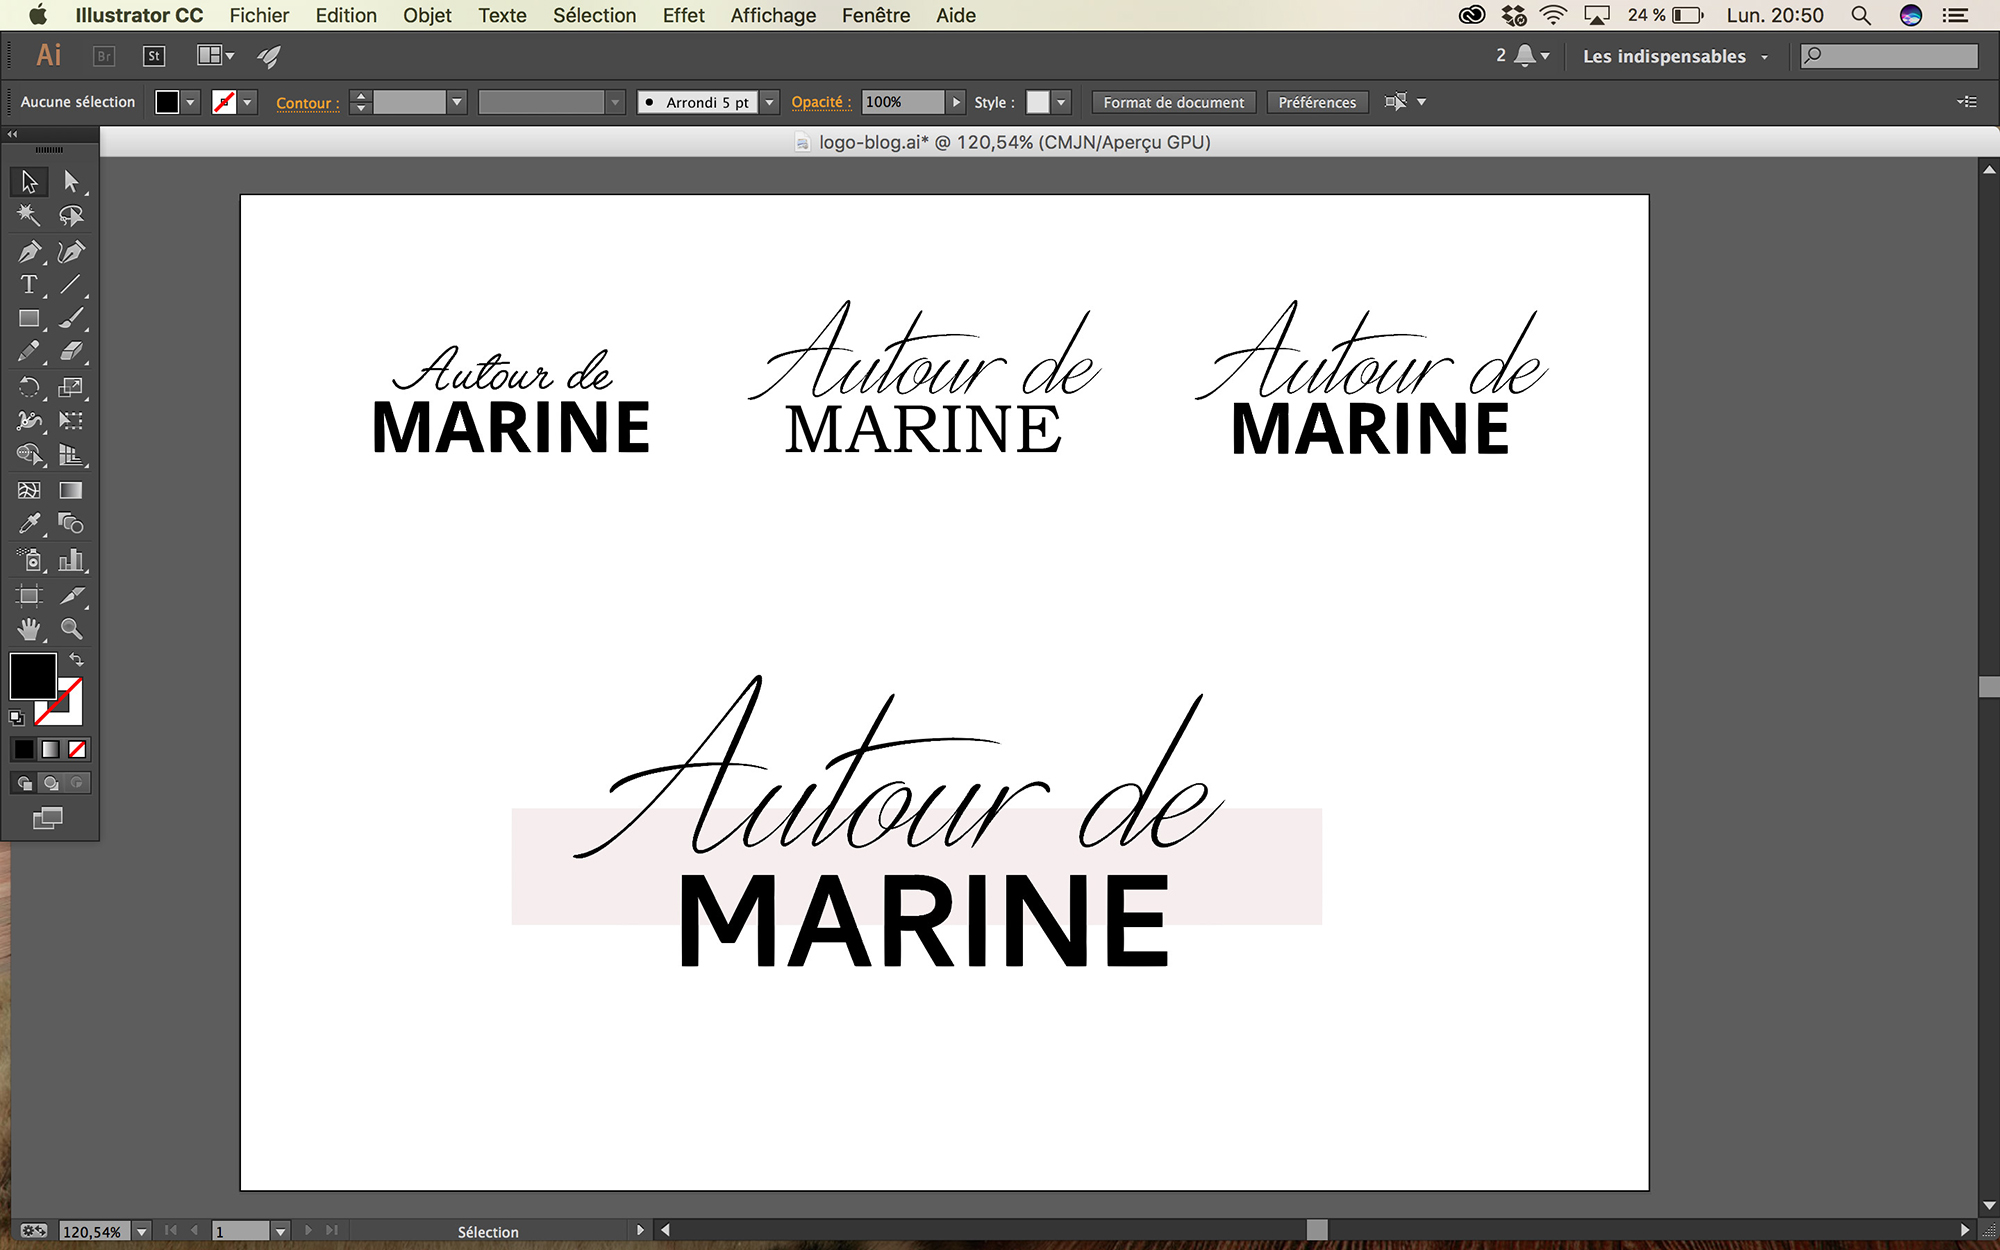Open the Arrondi 5 pt brush dropdown

(x=769, y=102)
